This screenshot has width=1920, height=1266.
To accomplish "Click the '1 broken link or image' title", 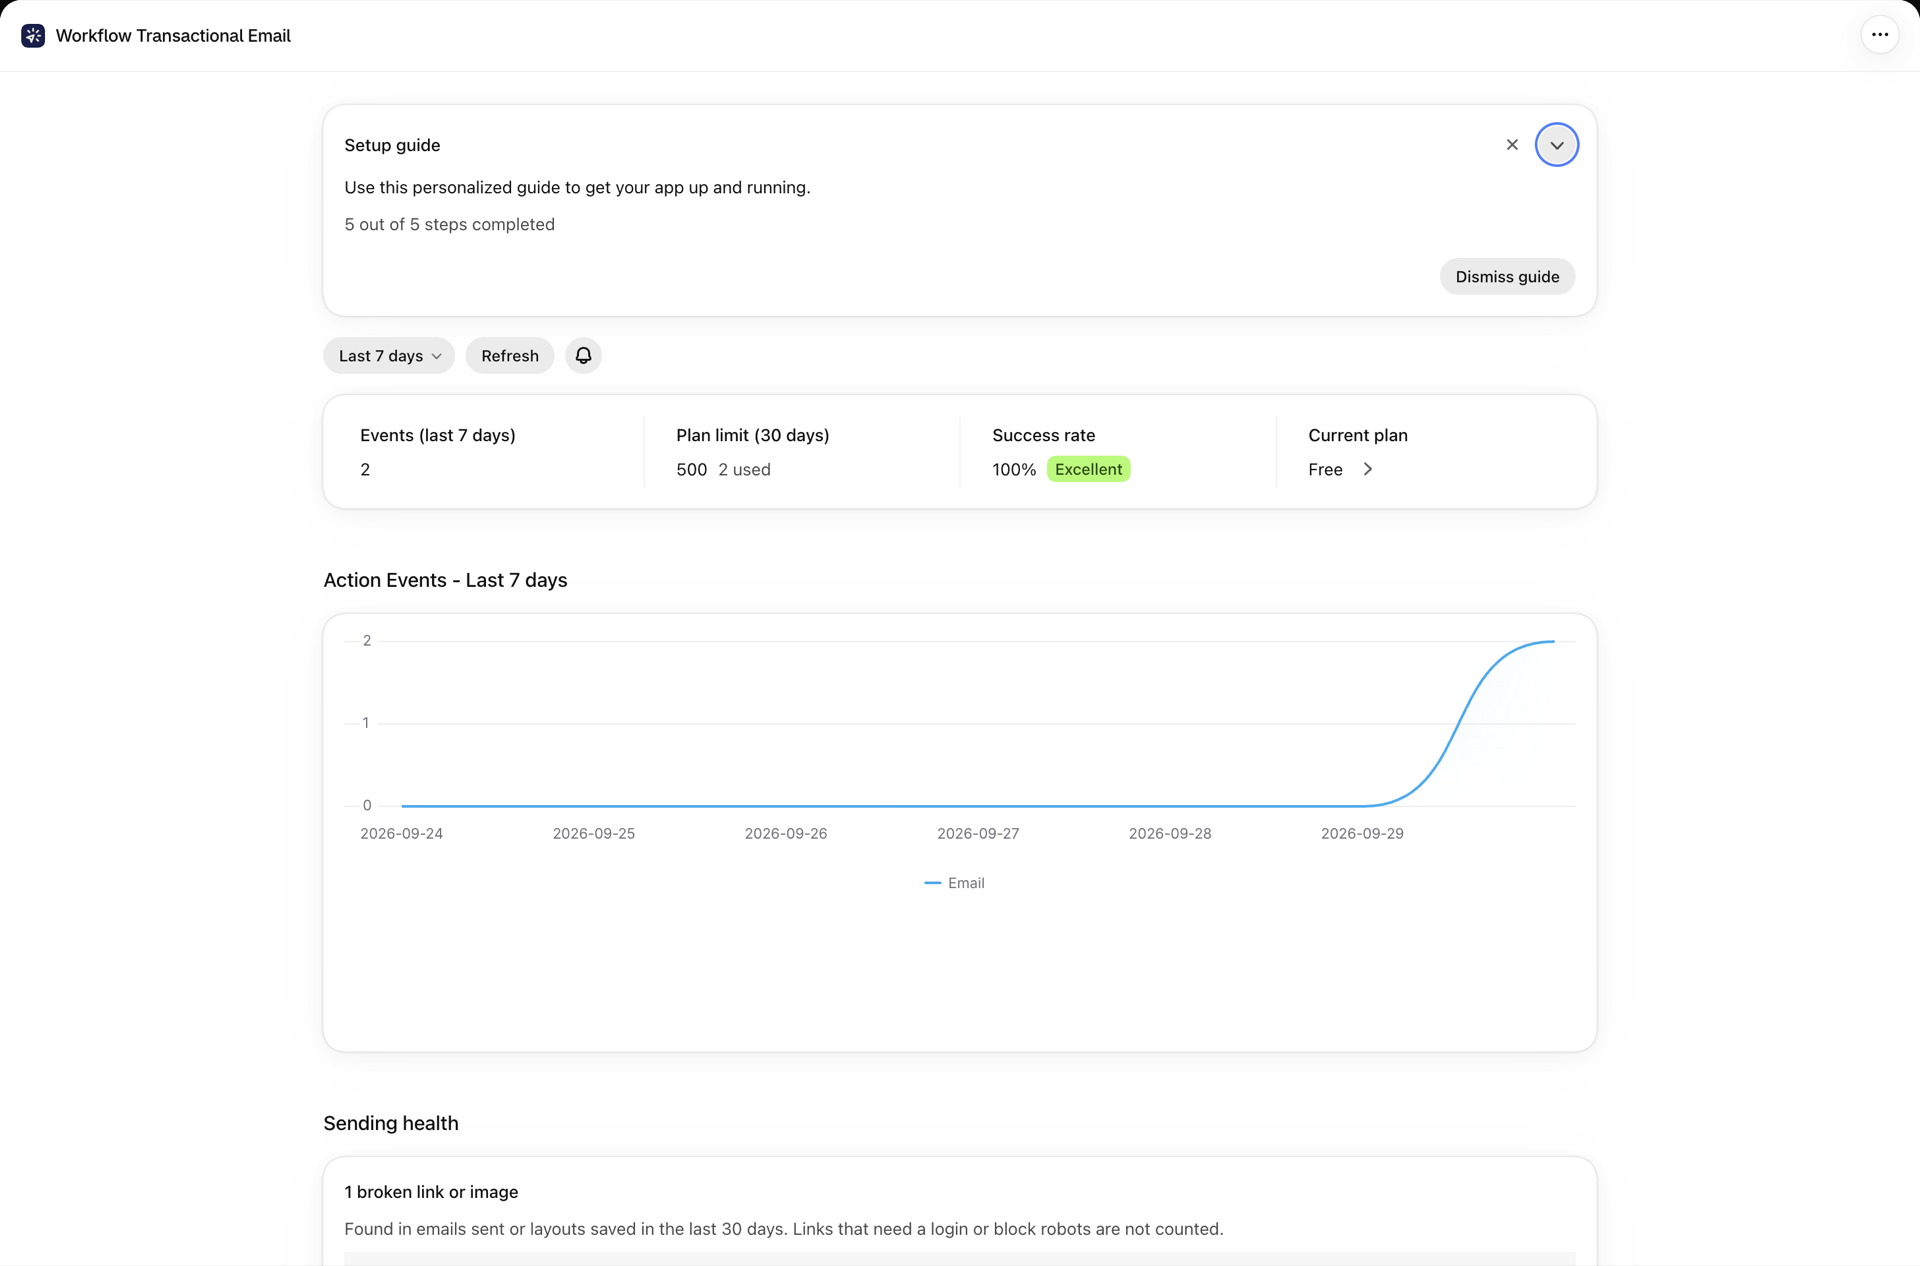I will (431, 1192).
